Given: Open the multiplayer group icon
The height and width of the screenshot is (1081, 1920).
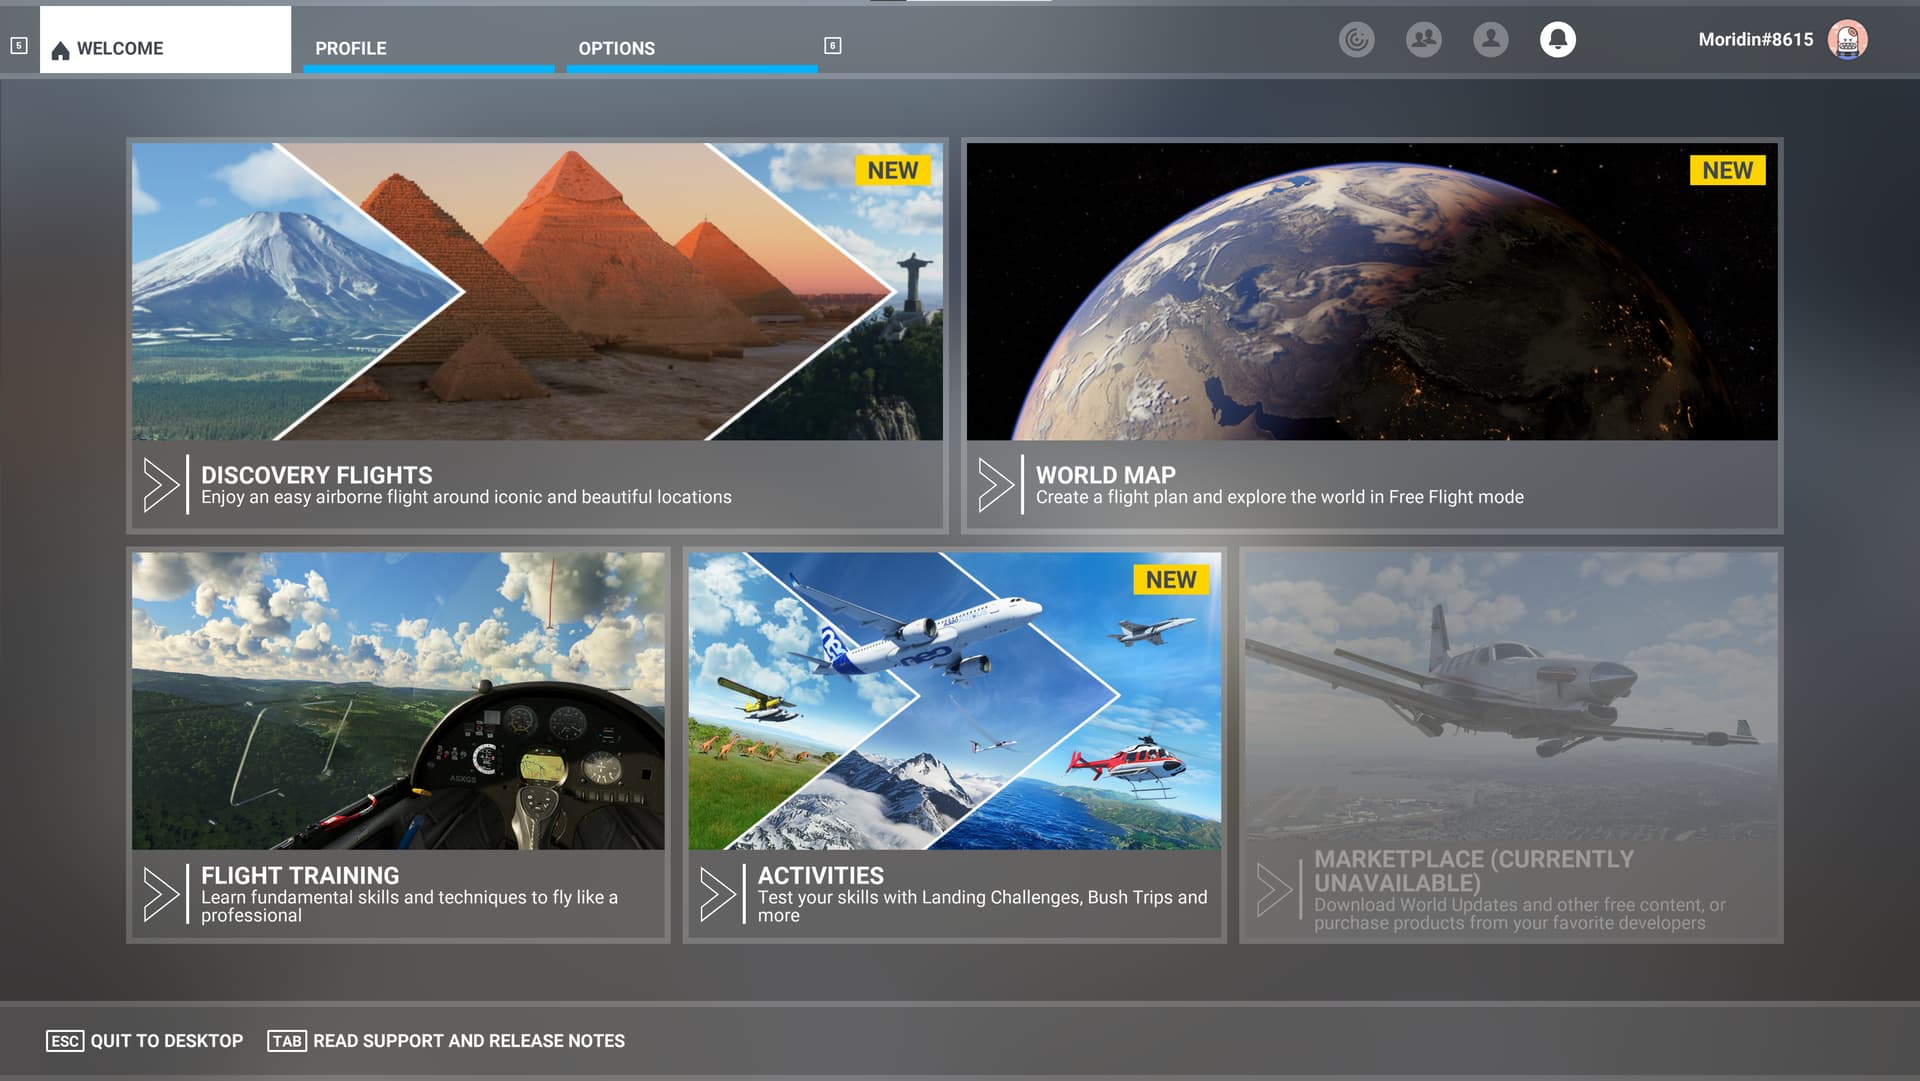Looking at the screenshot, I should point(1423,40).
